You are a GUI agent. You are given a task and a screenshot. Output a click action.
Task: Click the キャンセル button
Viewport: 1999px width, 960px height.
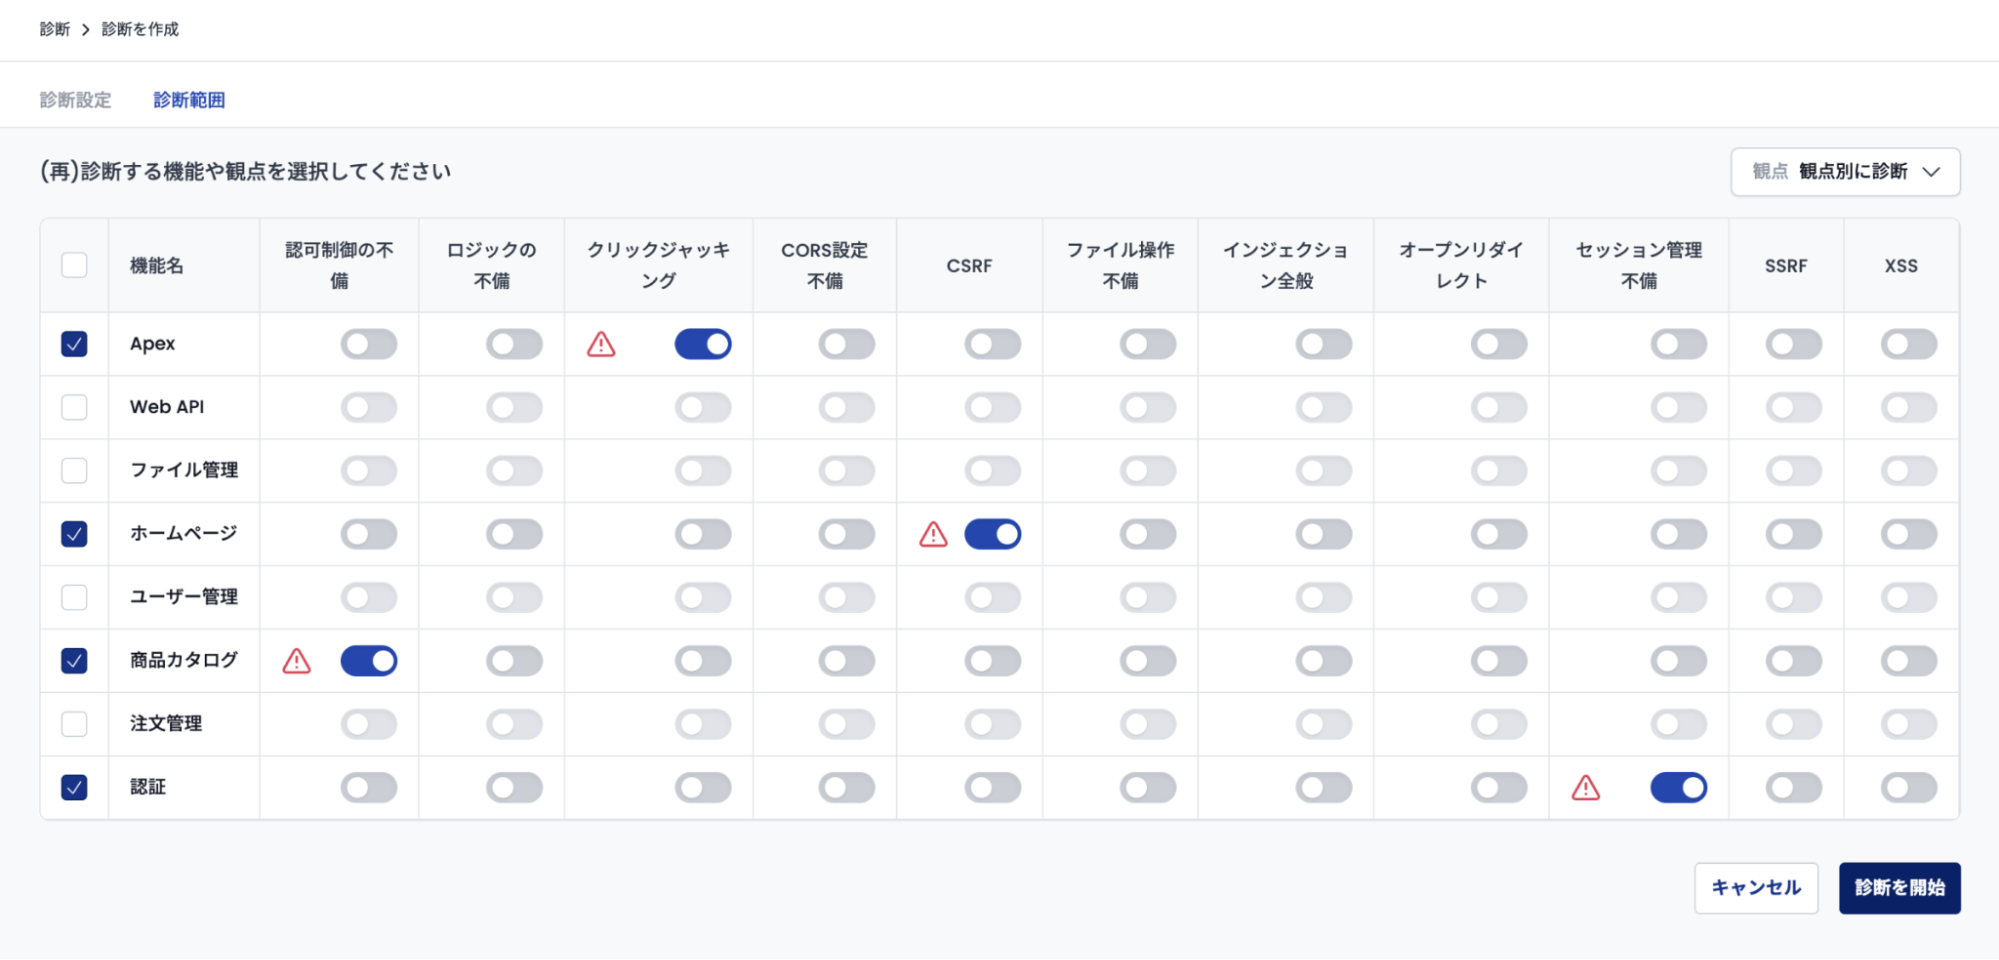coord(1756,887)
